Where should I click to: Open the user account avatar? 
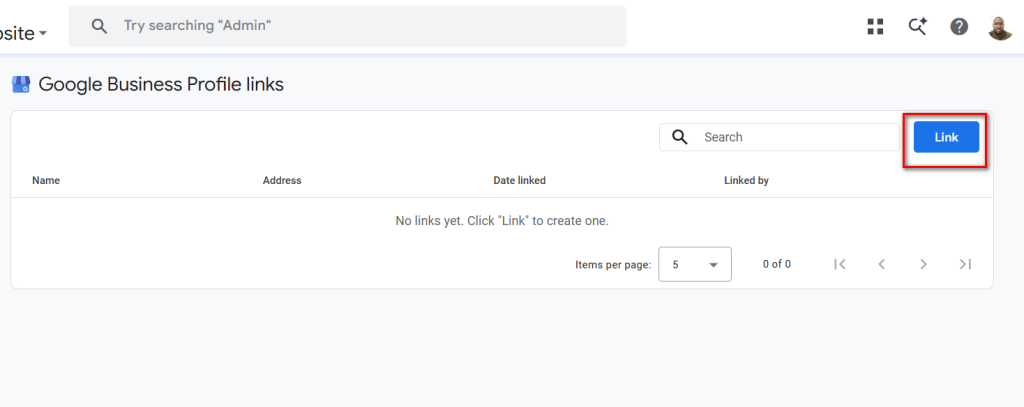1000,27
